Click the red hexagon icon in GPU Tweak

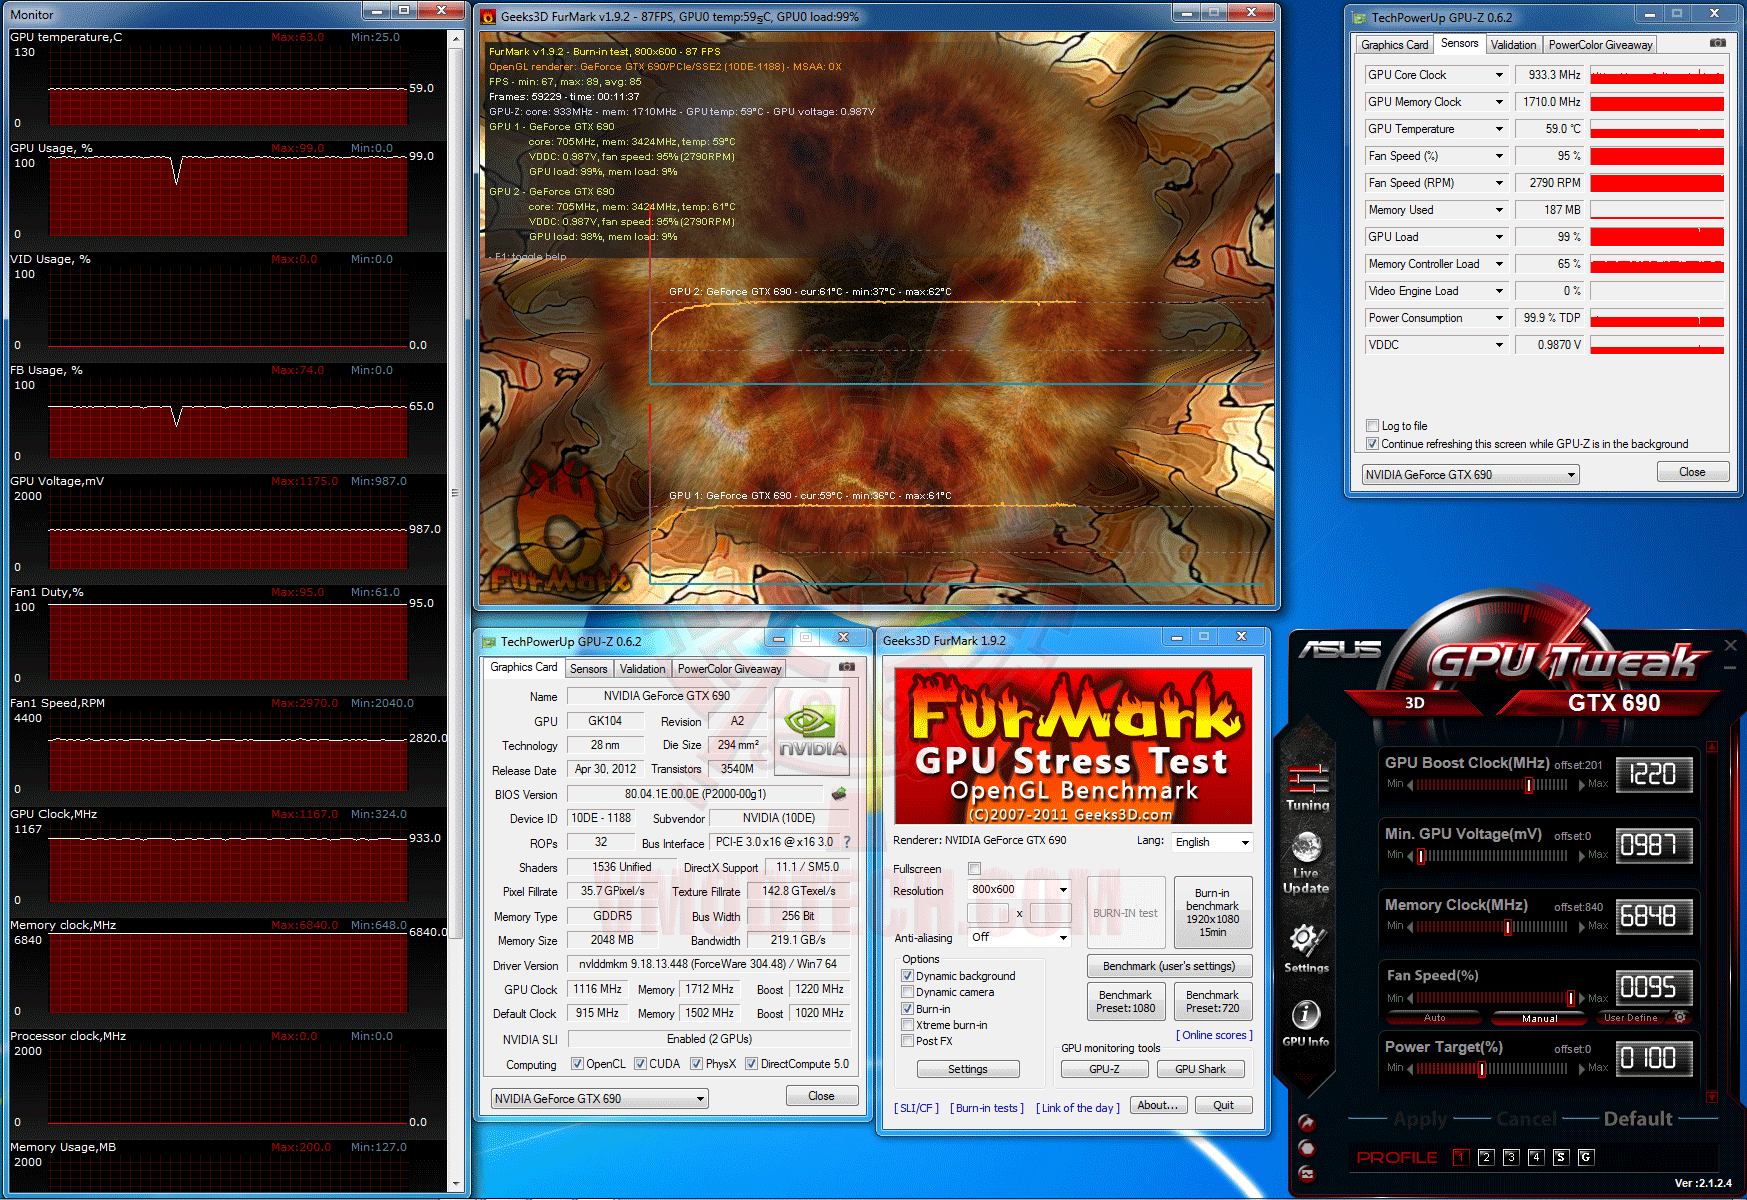1306,1148
